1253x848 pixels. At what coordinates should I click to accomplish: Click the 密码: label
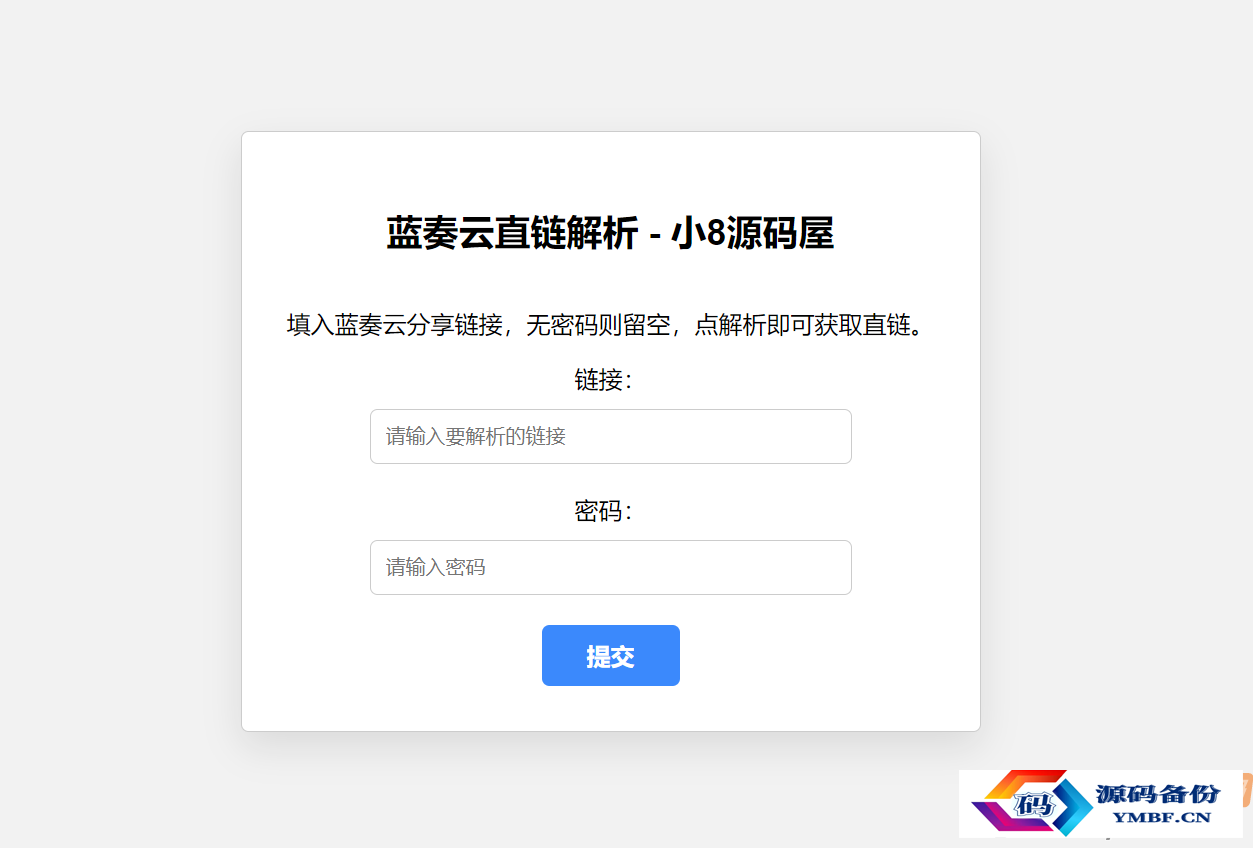click(x=603, y=511)
